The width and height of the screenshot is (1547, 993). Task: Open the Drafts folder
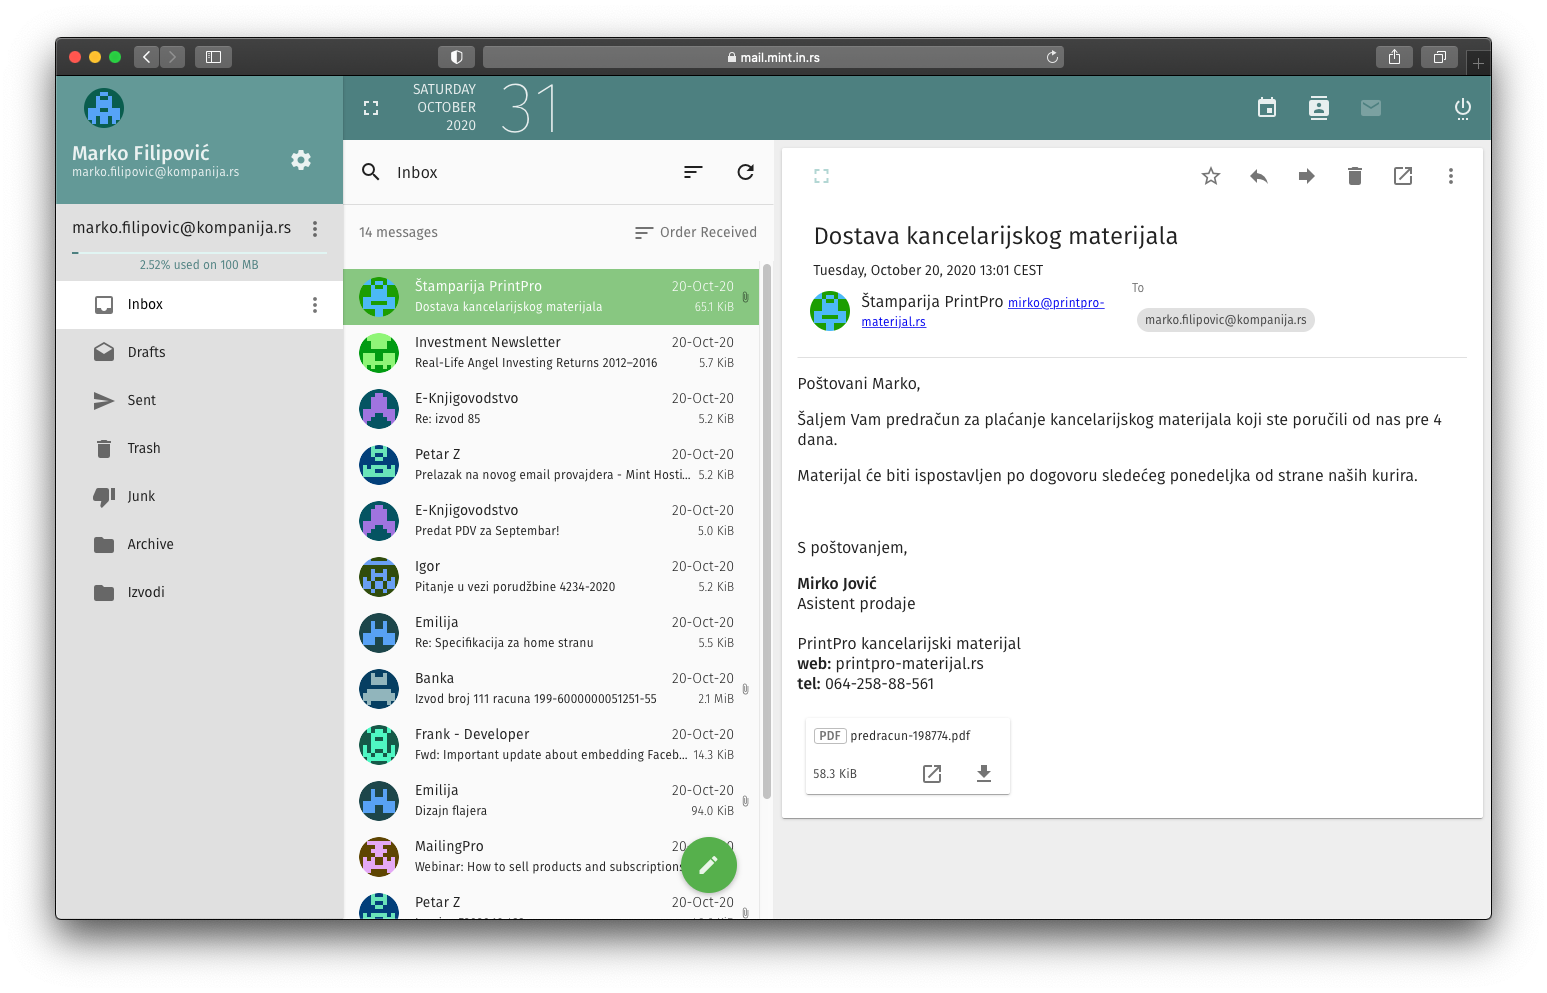[146, 352]
